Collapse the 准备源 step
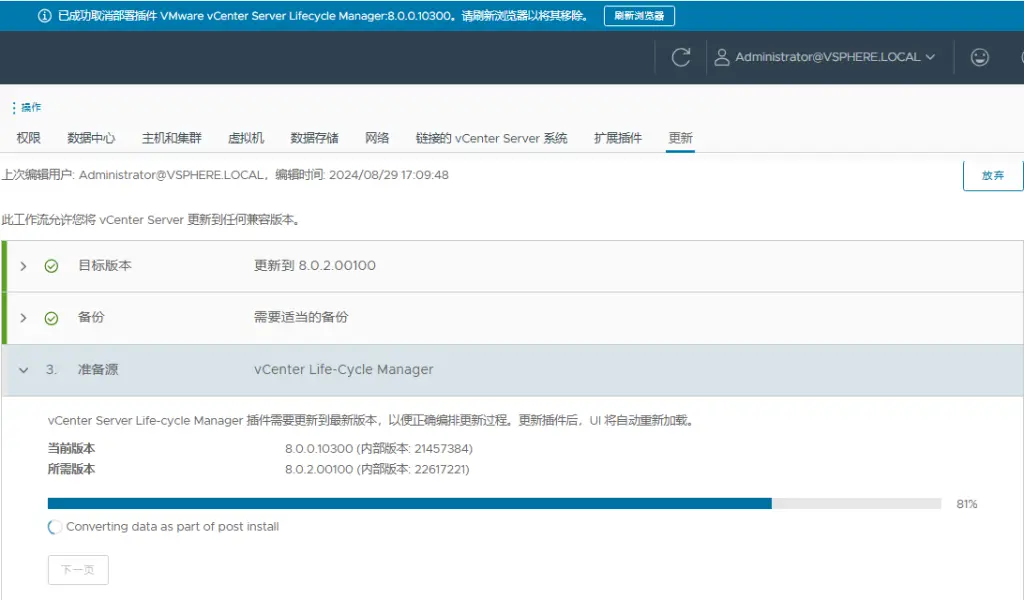 (23, 370)
